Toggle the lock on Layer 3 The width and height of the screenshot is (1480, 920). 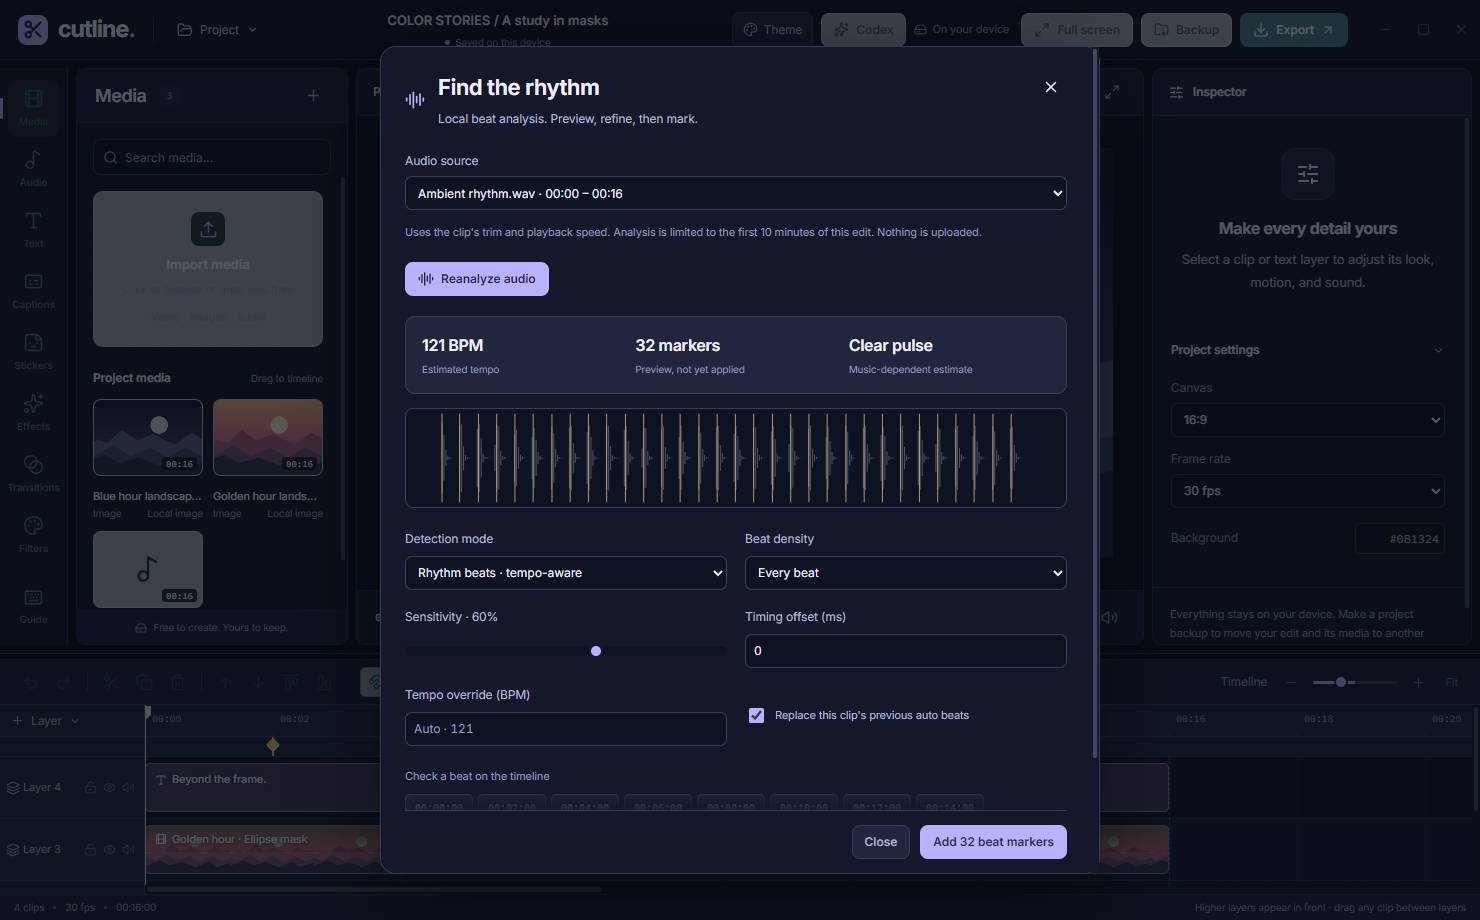90,850
